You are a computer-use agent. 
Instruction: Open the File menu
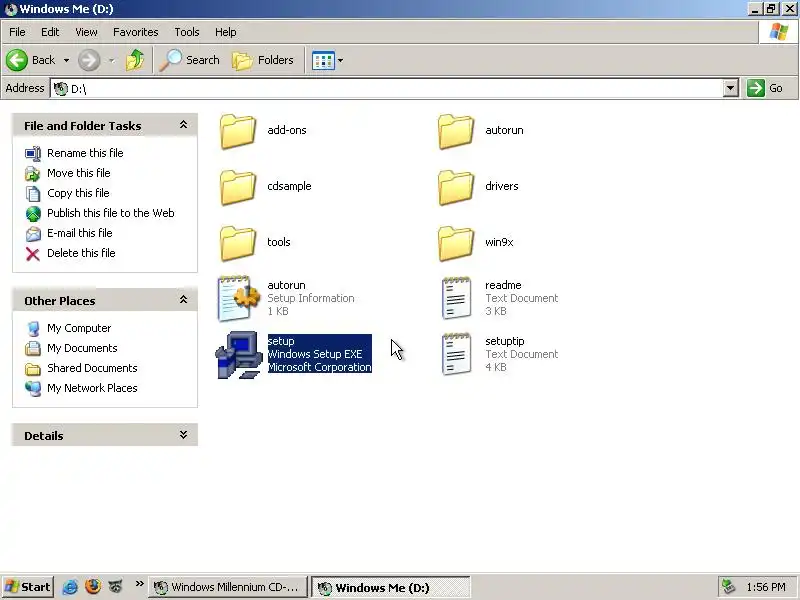(x=17, y=32)
